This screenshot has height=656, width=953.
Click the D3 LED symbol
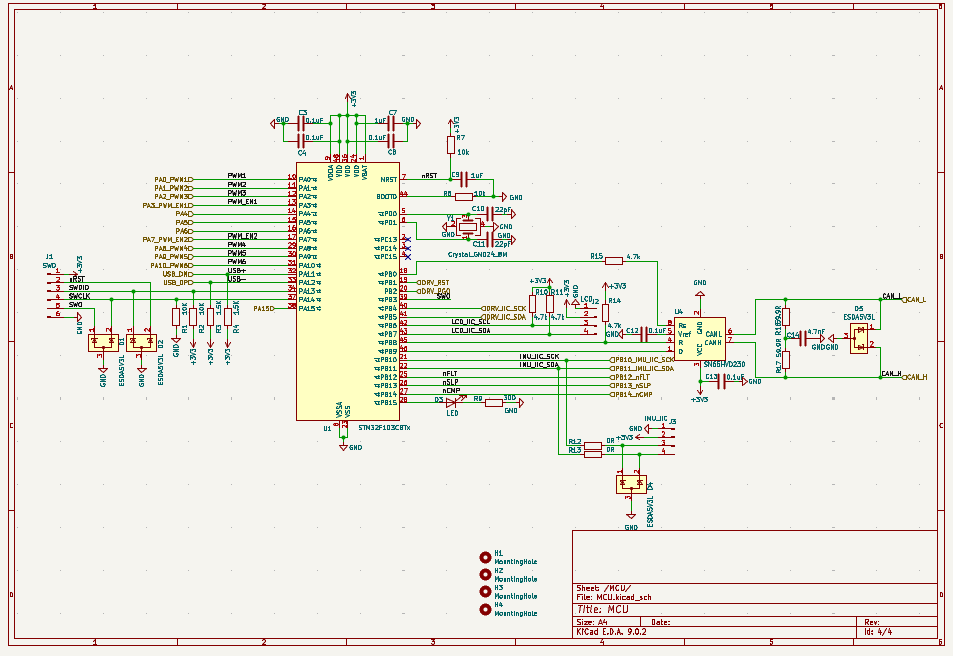click(x=451, y=402)
